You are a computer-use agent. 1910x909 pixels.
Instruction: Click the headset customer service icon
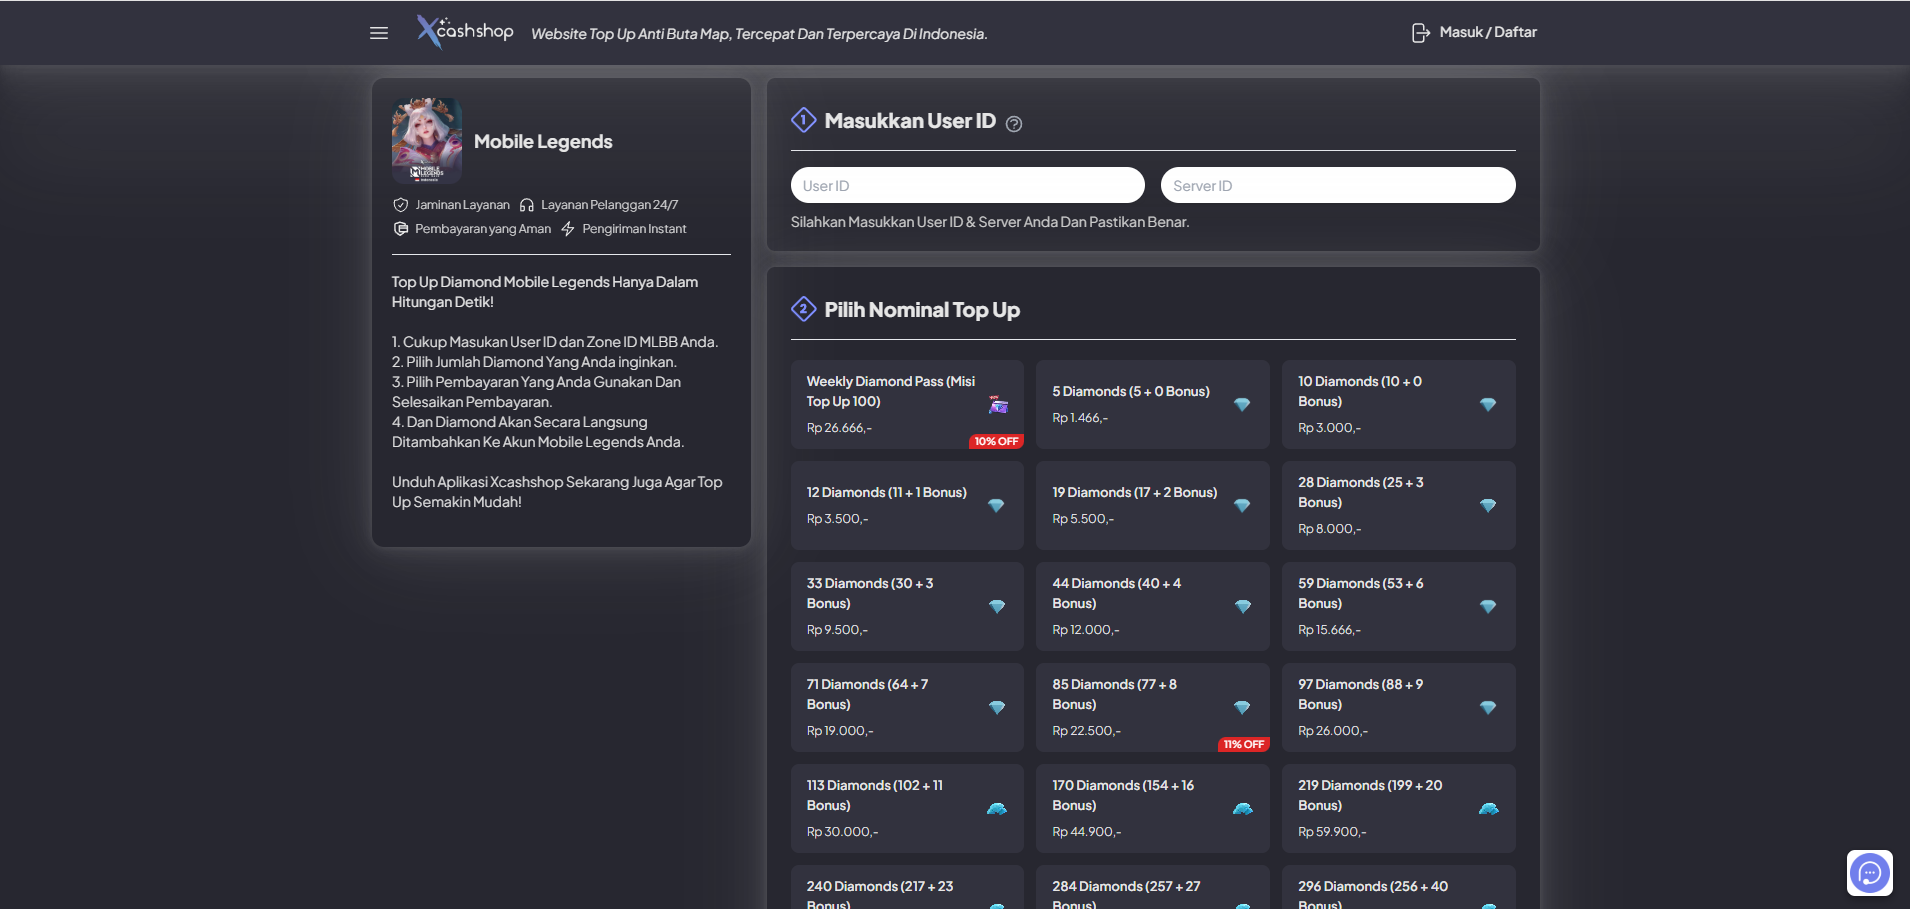tap(527, 205)
